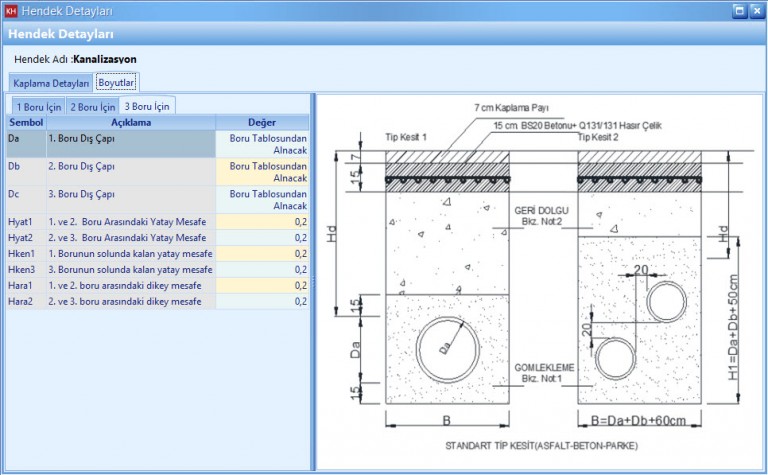
Task: Click the KH application icon in title bar
Action: tap(11, 10)
